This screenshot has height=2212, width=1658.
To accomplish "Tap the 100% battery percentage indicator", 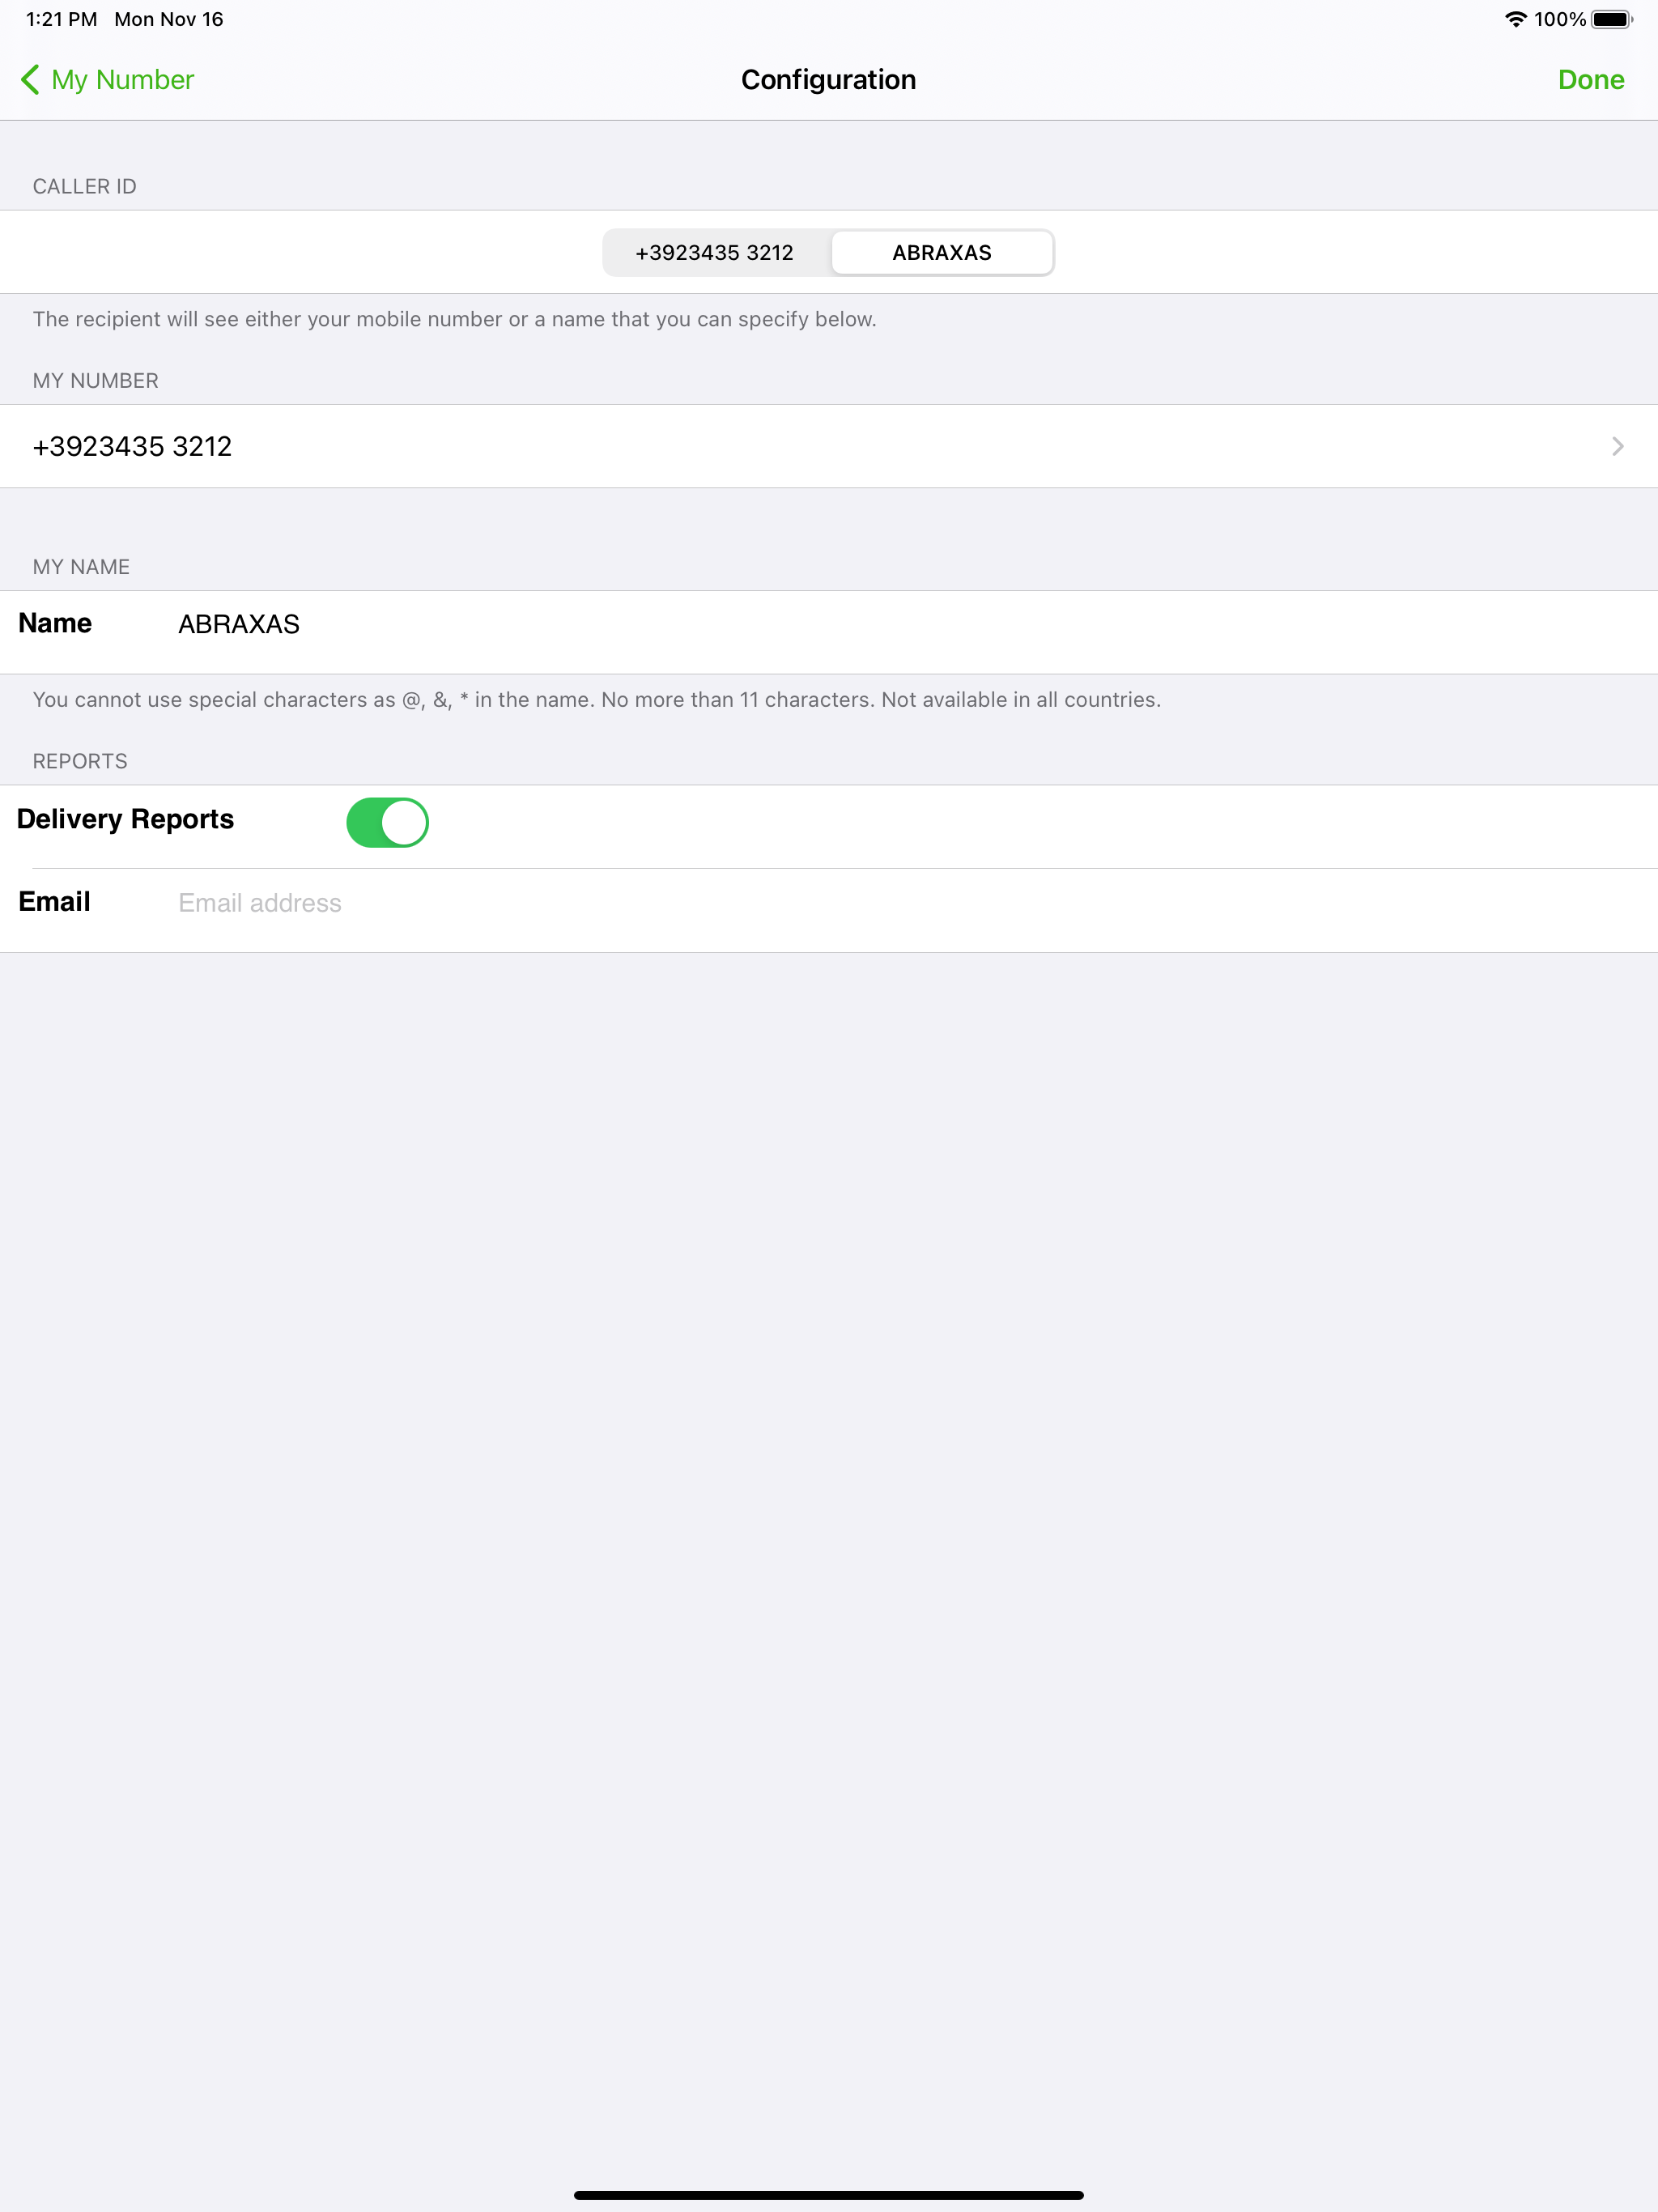I will [1560, 18].
